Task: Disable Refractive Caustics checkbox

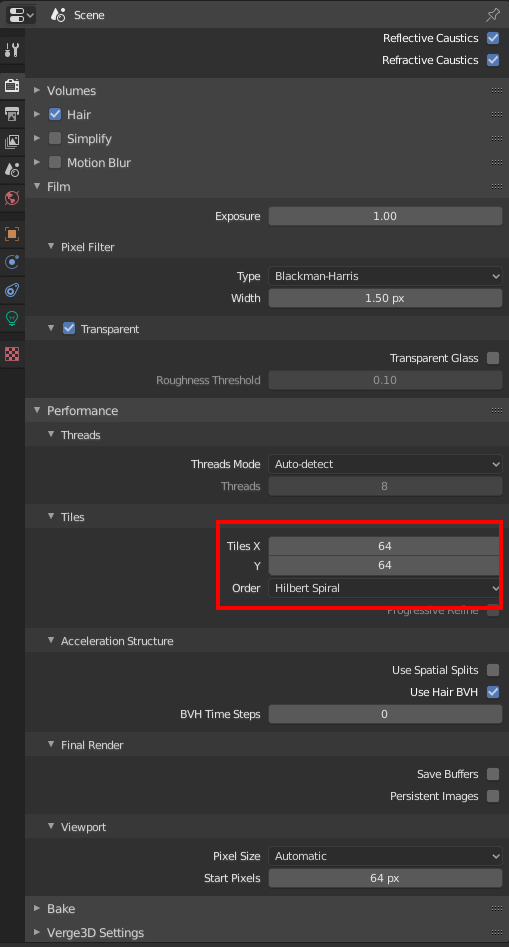Action: point(493,60)
